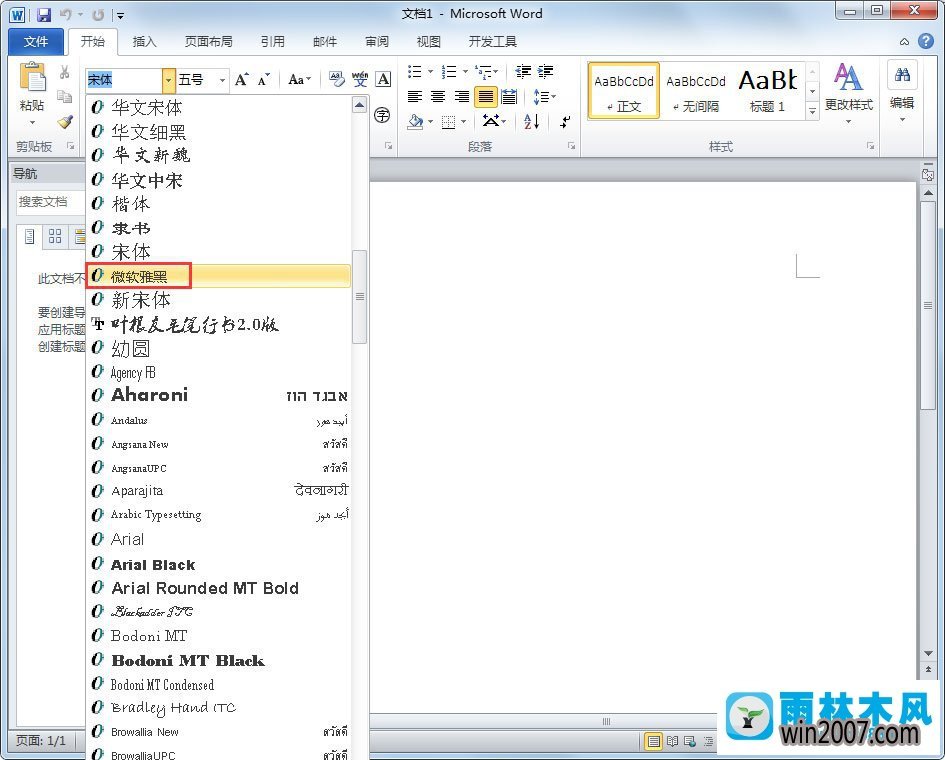This screenshot has width=945, height=760.
Task: Click the Decrease Indent icon
Action: 523,72
